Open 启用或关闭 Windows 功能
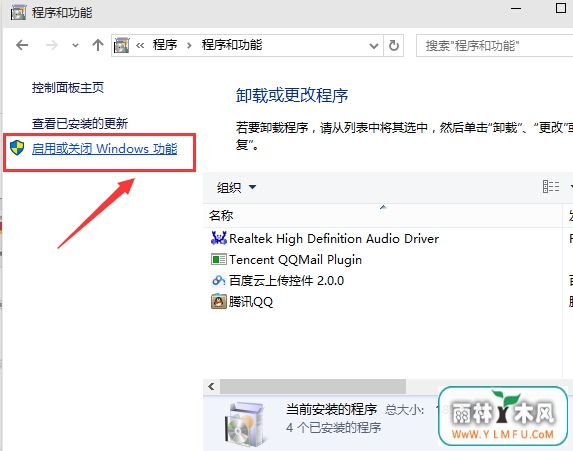Screen dimensions: 573x451 [x=105, y=149]
